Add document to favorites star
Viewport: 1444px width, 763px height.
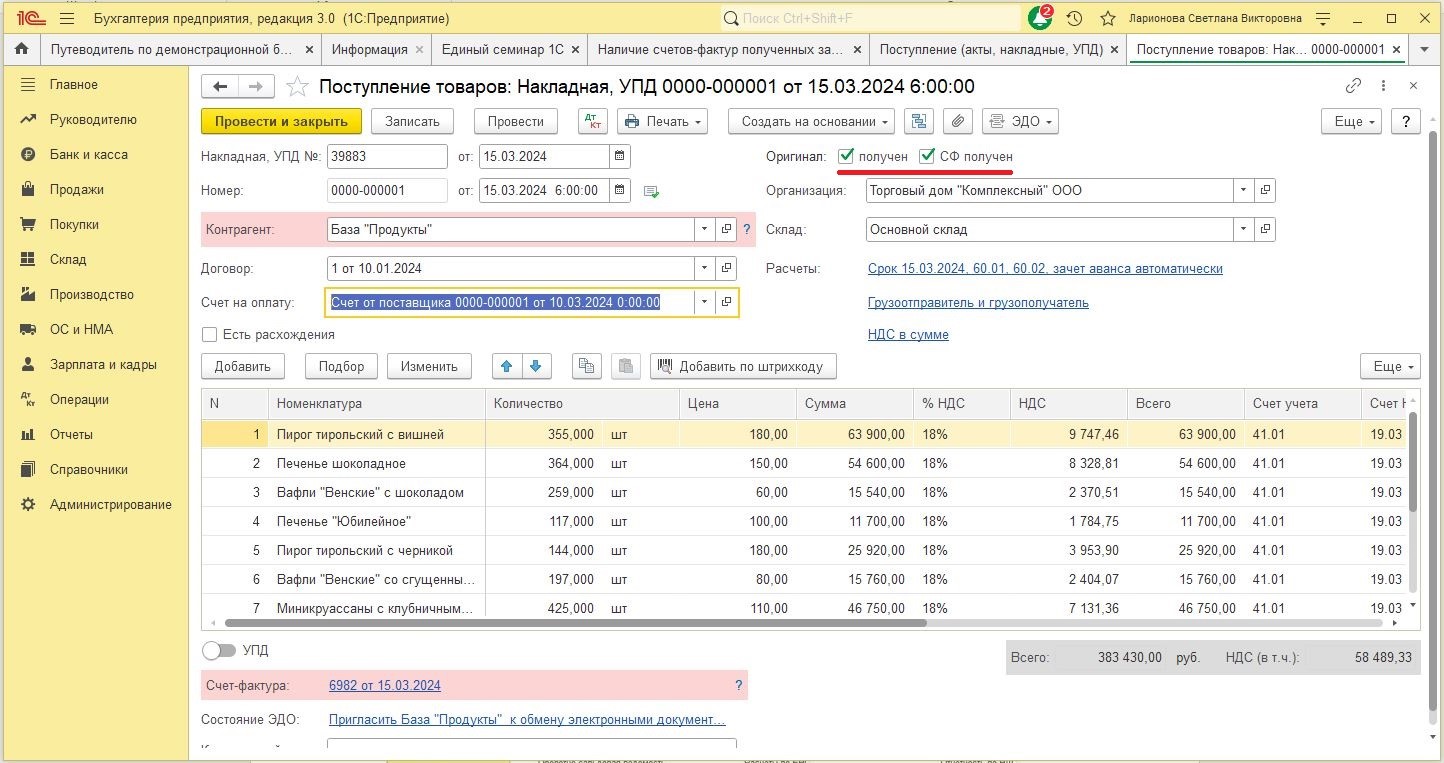296,87
